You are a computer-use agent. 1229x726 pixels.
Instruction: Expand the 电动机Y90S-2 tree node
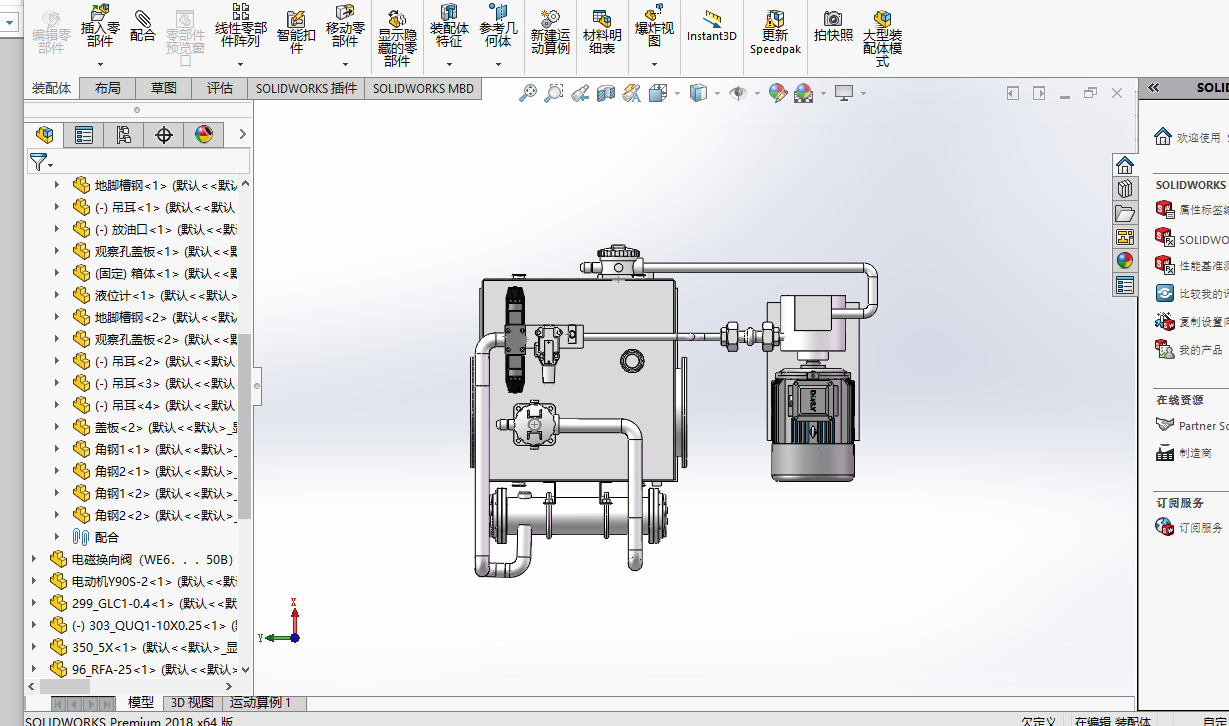[x=34, y=581]
